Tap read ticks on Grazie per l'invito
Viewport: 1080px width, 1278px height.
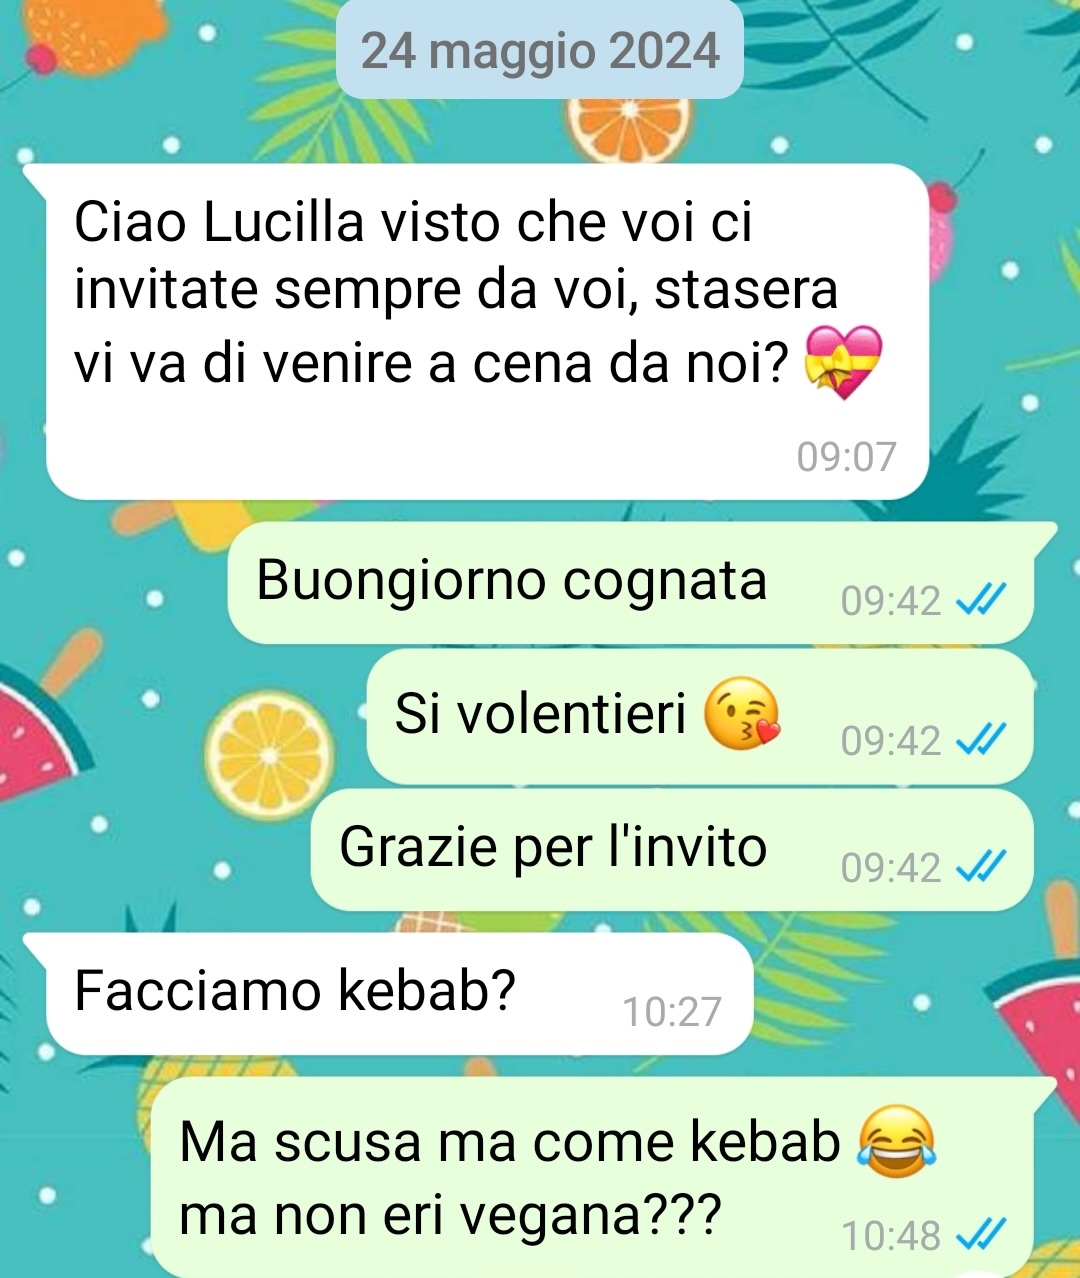tap(980, 867)
